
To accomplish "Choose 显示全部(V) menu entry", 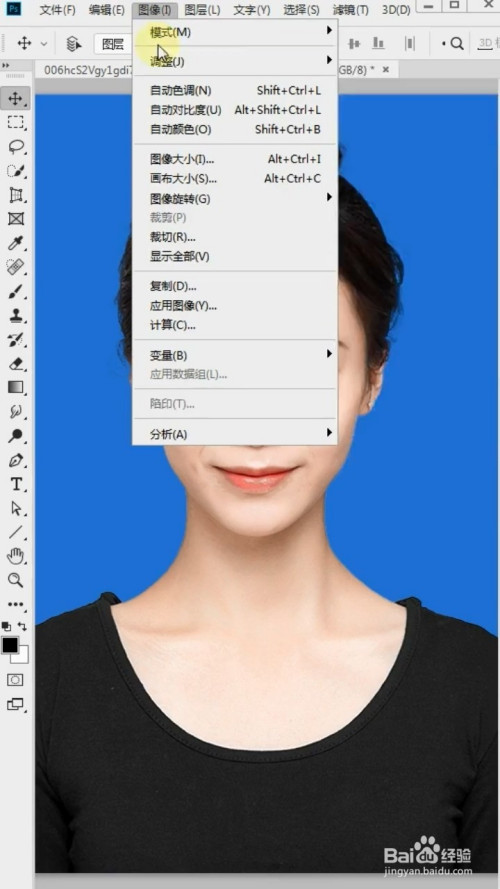I will (x=235, y=256).
